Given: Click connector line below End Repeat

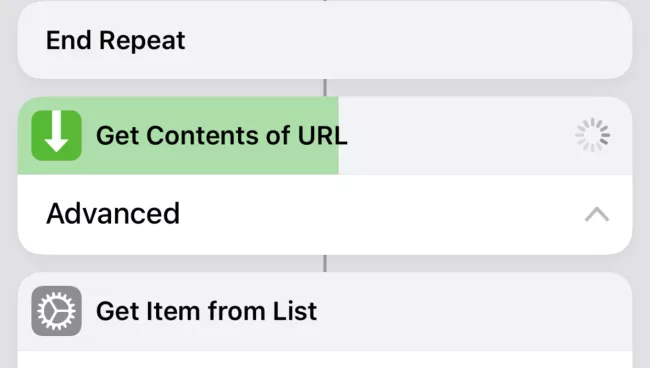Looking at the screenshot, I should tap(325, 88).
